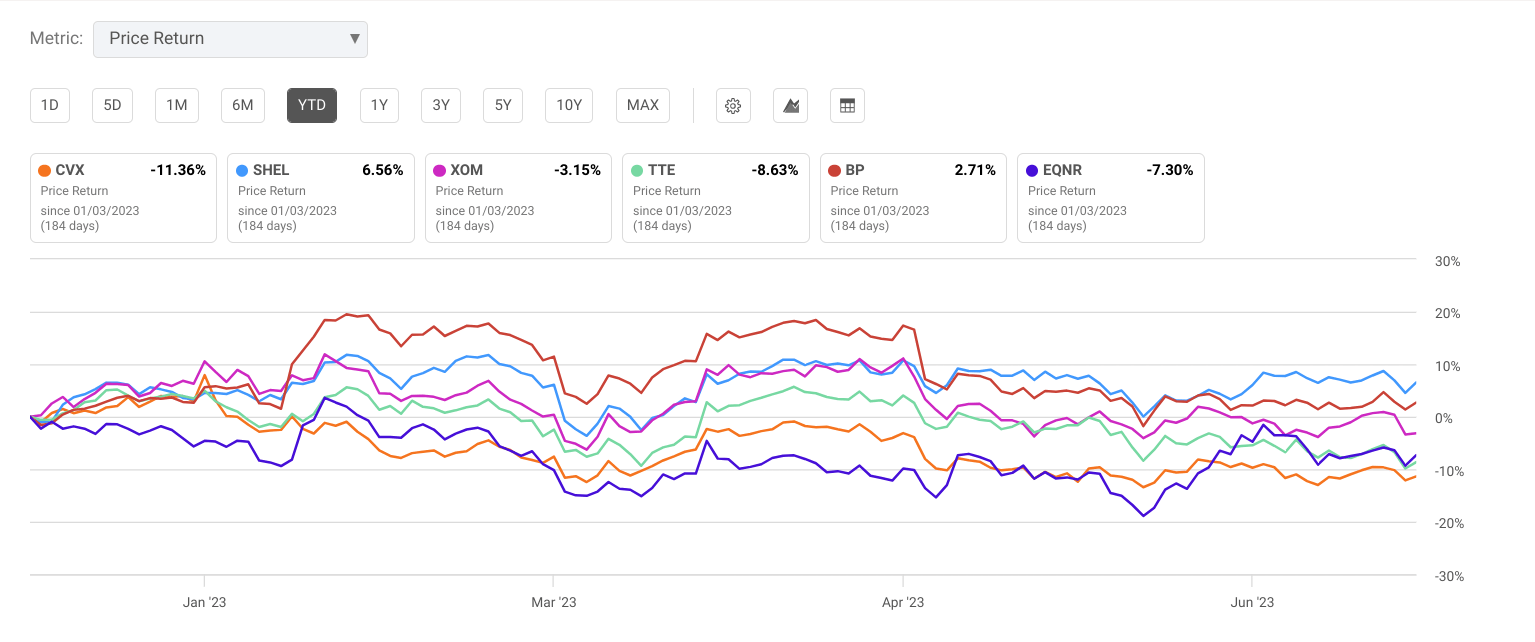Click the Metric label text
The height and width of the screenshot is (642, 1535).
coord(57,39)
